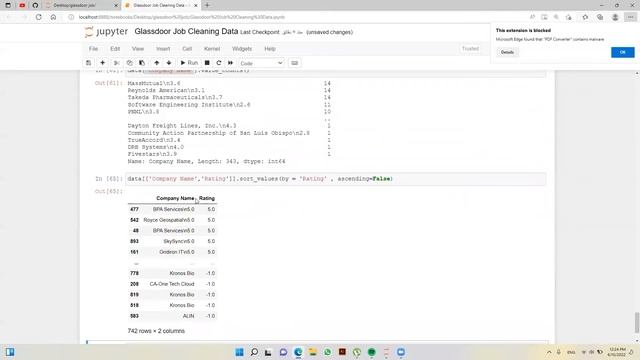Enter immersive reader icon
The height and width of the screenshot is (360, 640).
pos(544,17)
